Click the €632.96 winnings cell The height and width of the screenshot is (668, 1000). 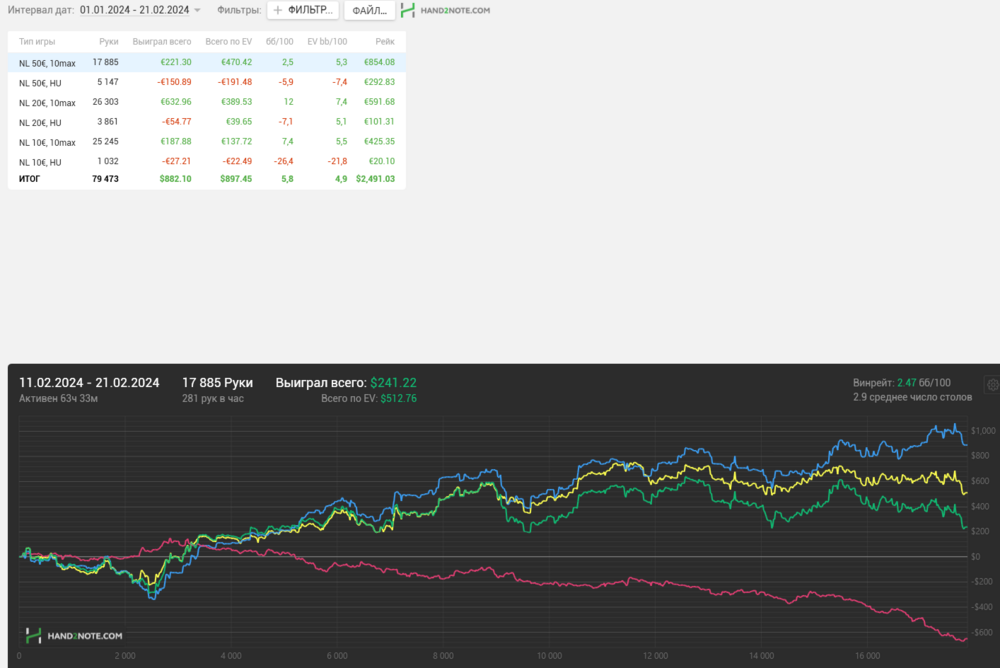tap(176, 101)
